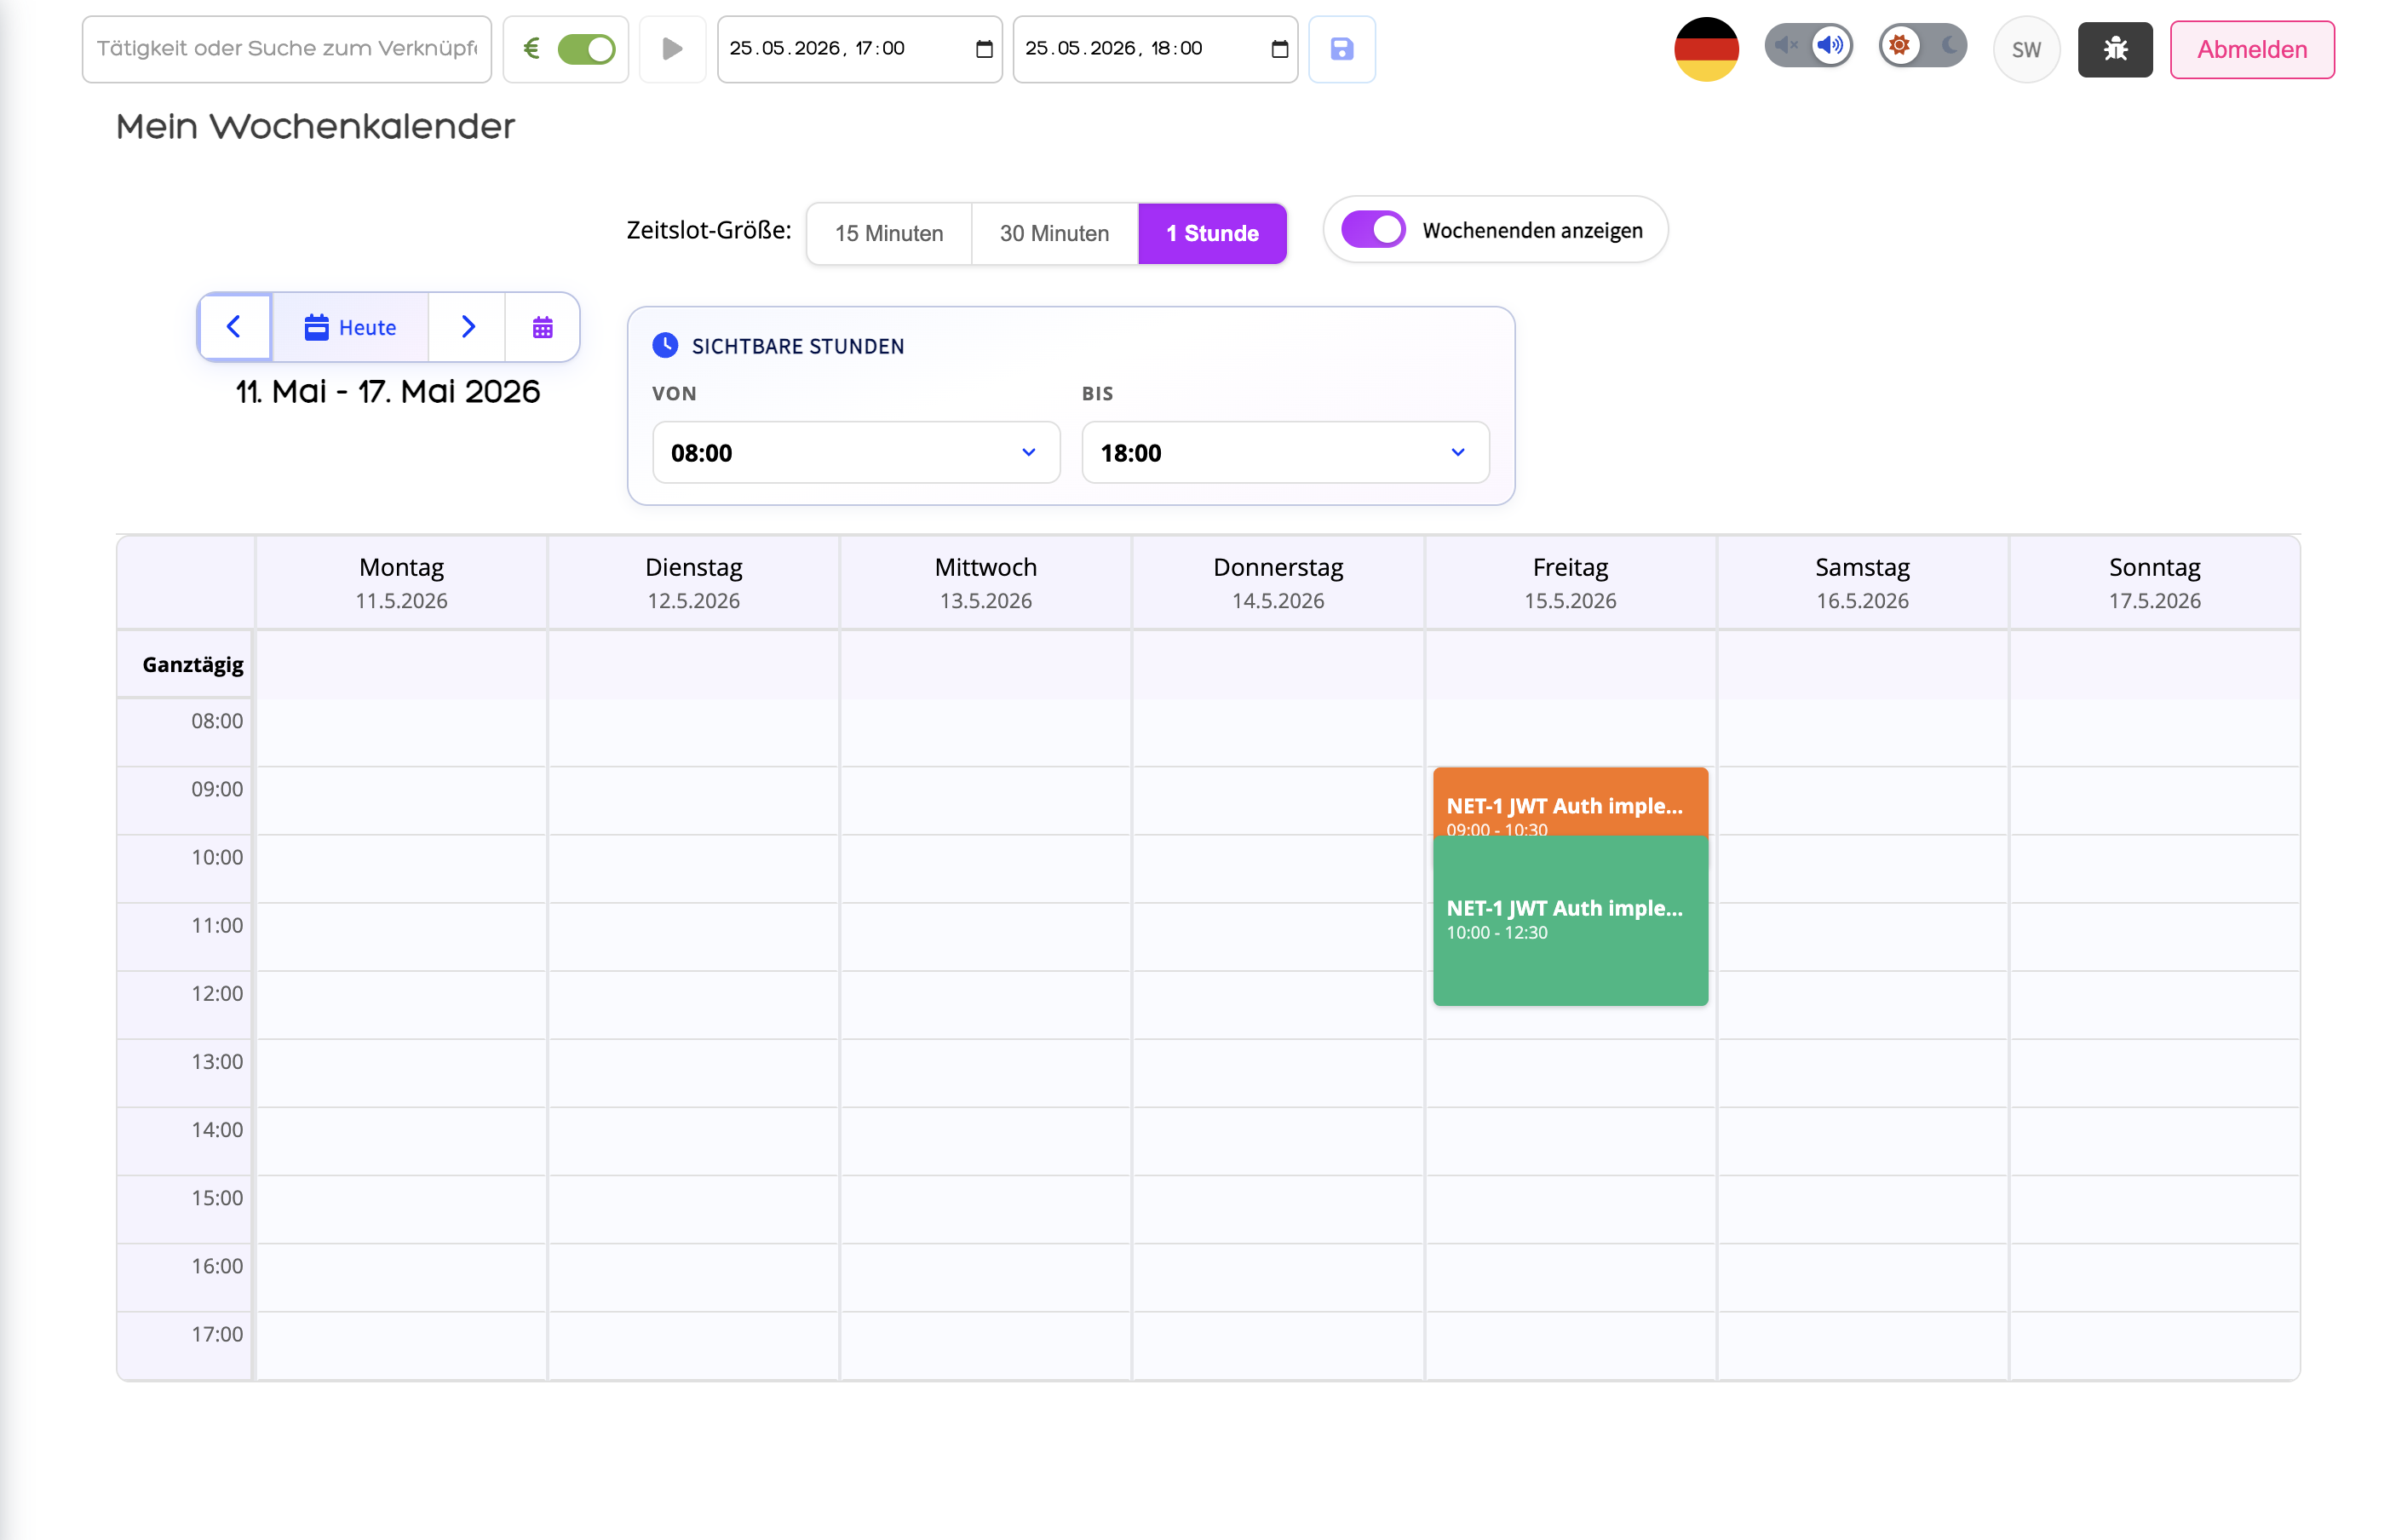Click the bug report icon button
The width and height of the screenshot is (2390, 1540).
(x=2115, y=49)
